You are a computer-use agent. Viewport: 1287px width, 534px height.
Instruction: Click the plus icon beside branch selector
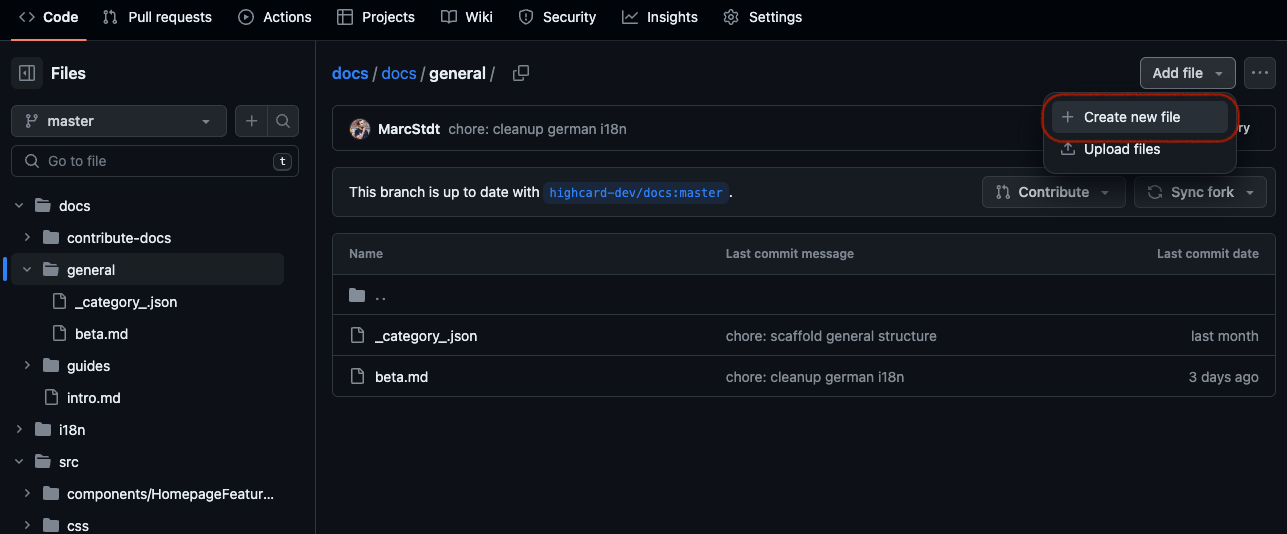(x=251, y=121)
